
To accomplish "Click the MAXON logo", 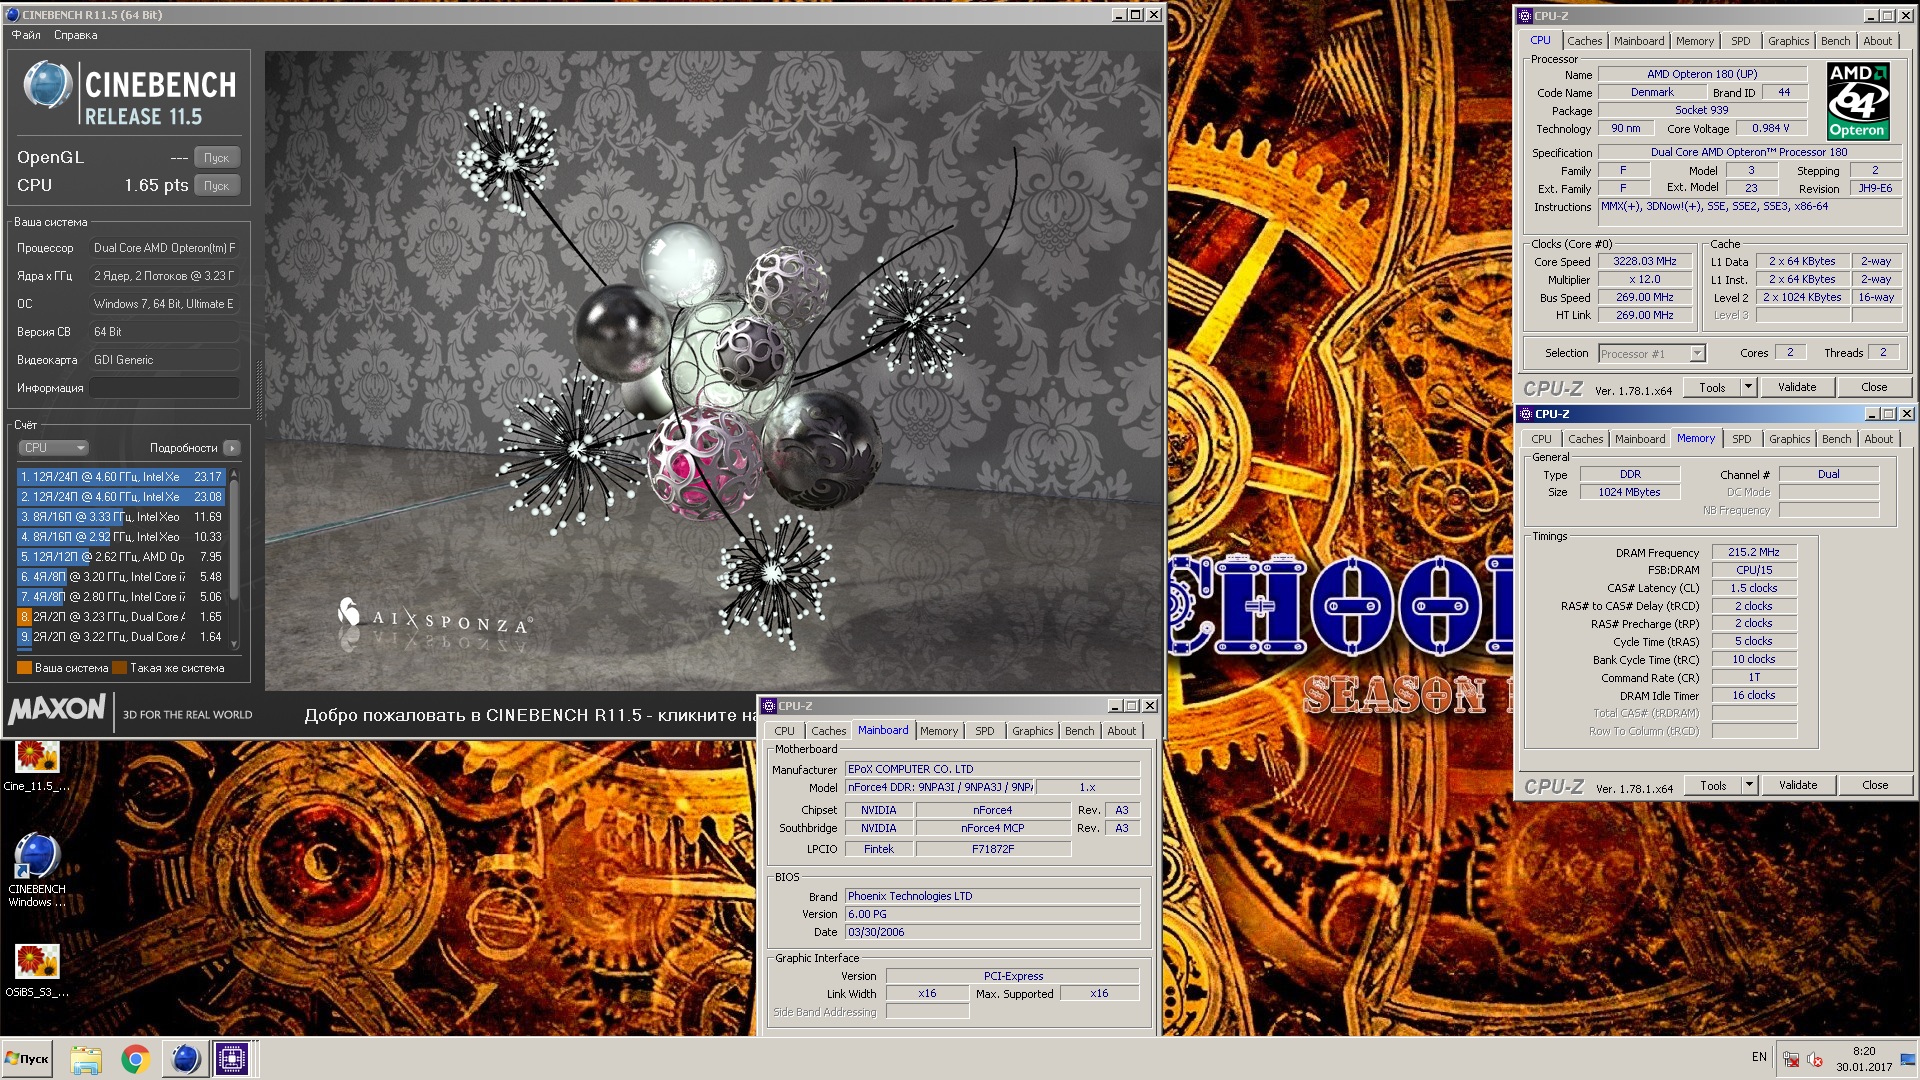I will 57,710.
